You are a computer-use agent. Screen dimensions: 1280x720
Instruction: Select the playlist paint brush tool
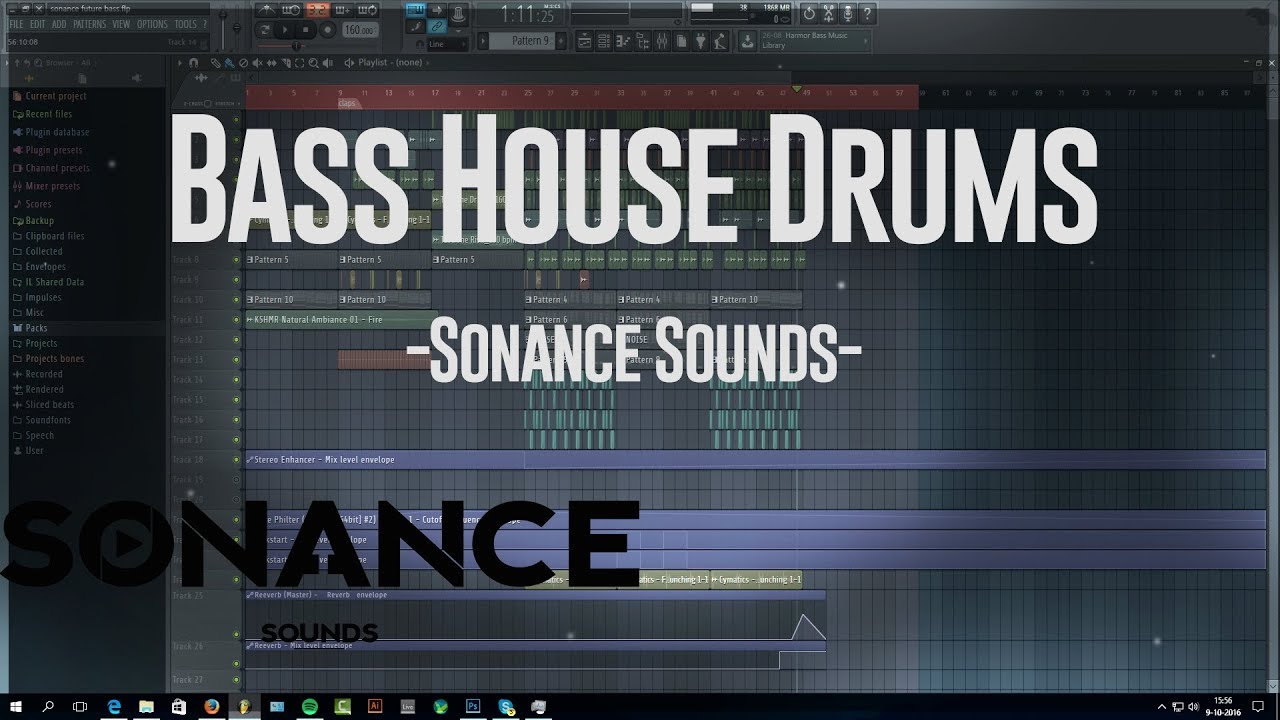(x=229, y=63)
